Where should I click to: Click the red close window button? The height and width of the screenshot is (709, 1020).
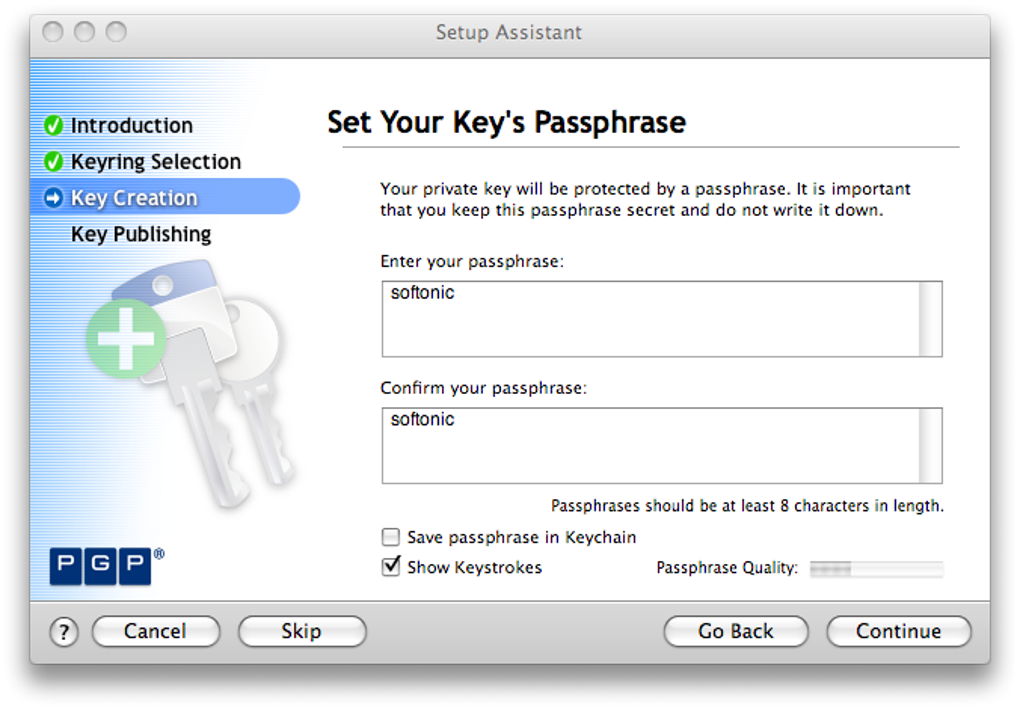click(x=53, y=31)
